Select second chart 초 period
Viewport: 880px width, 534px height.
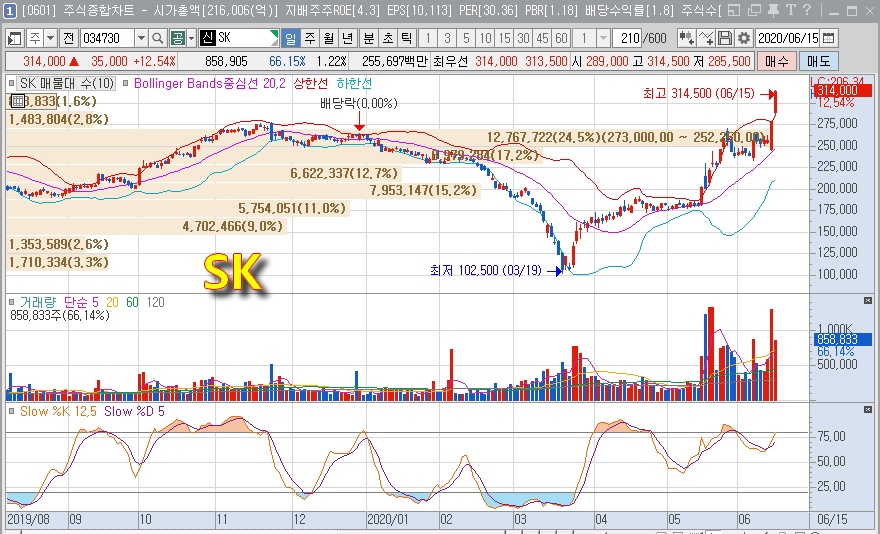pos(388,38)
